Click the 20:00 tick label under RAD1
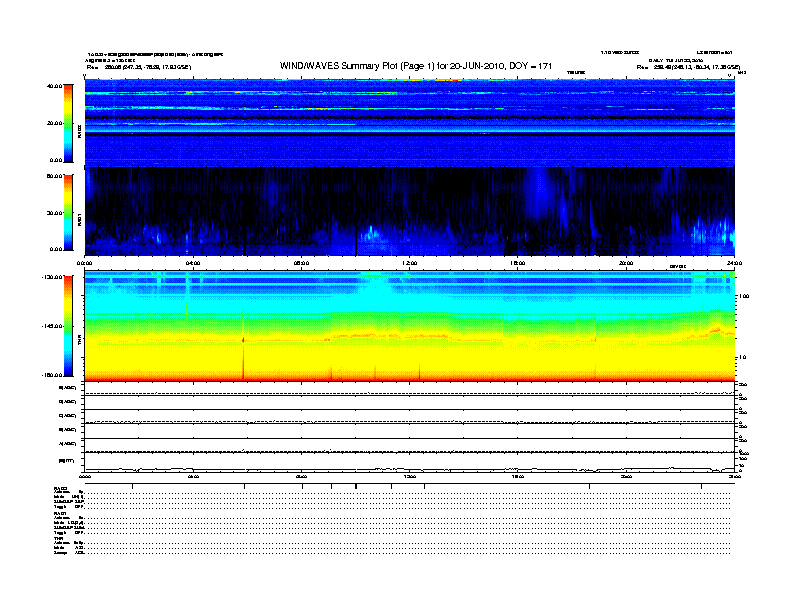Screen dimensions: 792x612 626,263
